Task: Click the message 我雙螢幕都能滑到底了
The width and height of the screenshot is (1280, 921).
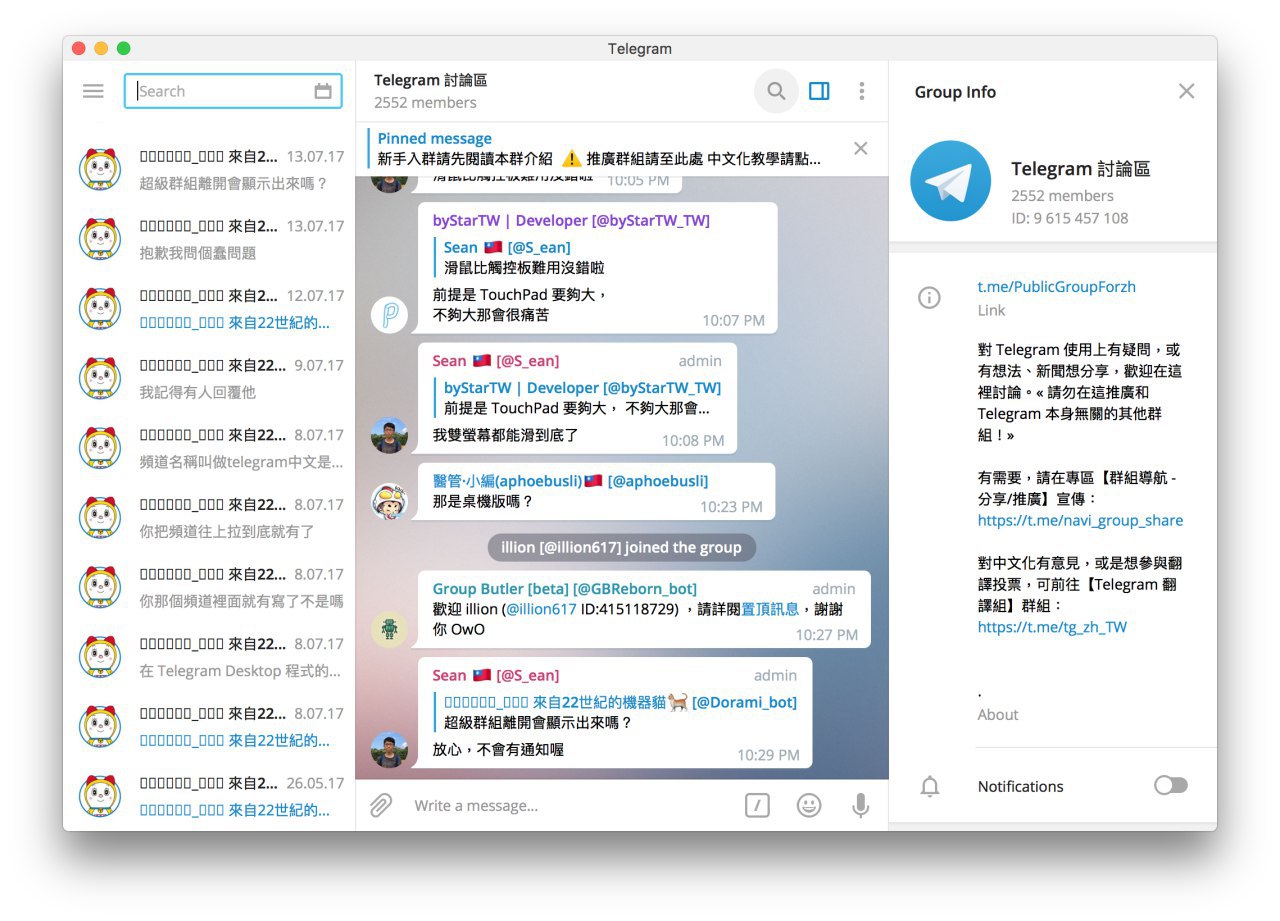Action: click(x=506, y=435)
